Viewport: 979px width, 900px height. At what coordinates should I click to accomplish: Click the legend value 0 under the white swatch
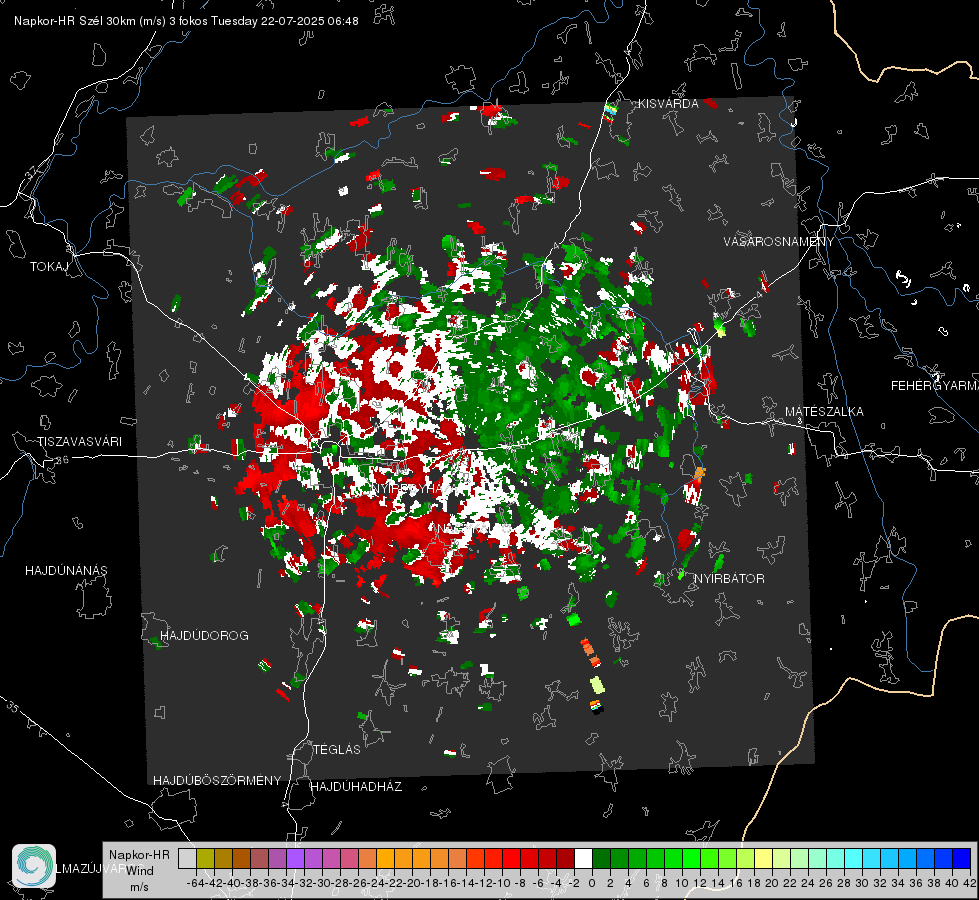pyautogui.click(x=592, y=883)
